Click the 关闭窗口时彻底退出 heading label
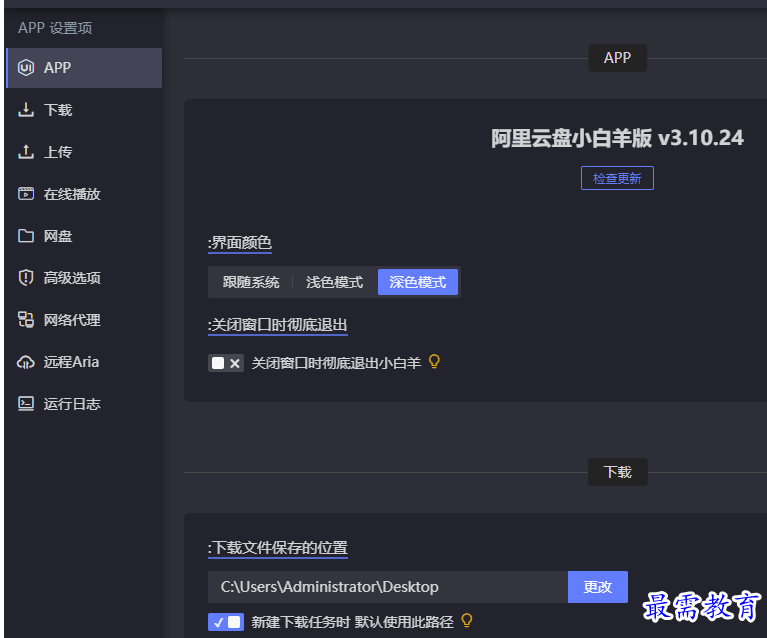 pyautogui.click(x=278, y=325)
